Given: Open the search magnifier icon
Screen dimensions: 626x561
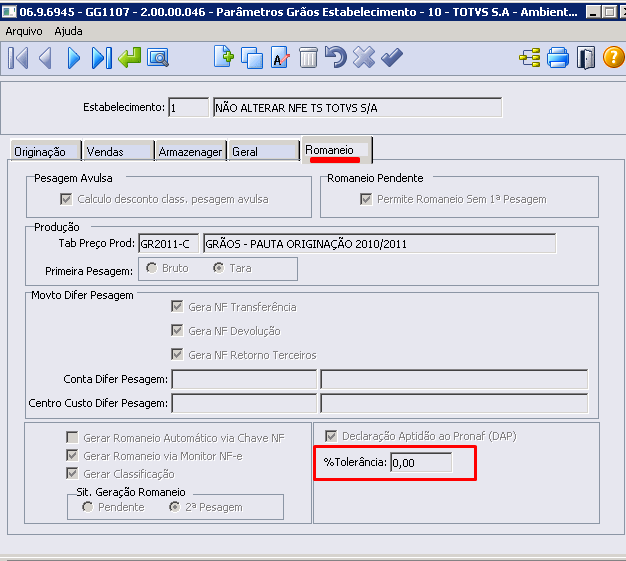Looking at the screenshot, I should pos(158,57).
